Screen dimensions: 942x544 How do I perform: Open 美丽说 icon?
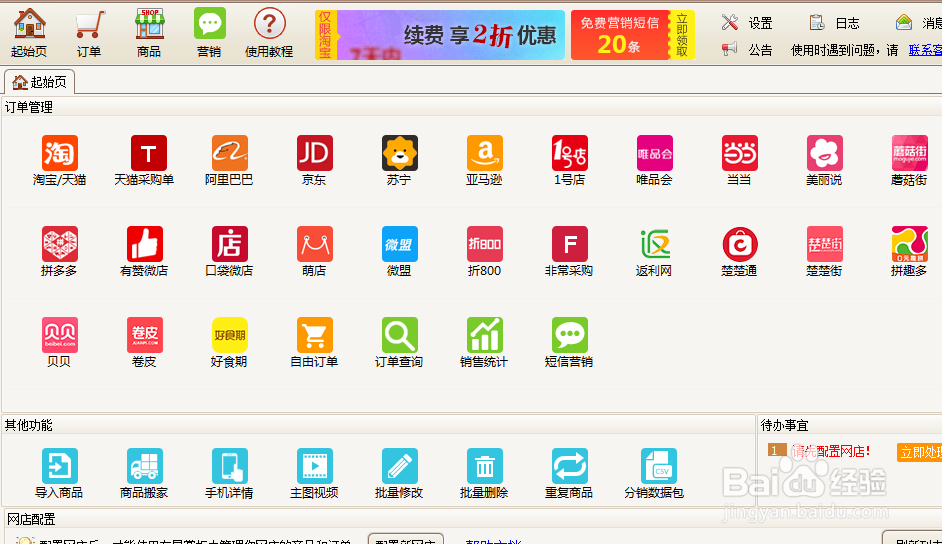pos(824,160)
